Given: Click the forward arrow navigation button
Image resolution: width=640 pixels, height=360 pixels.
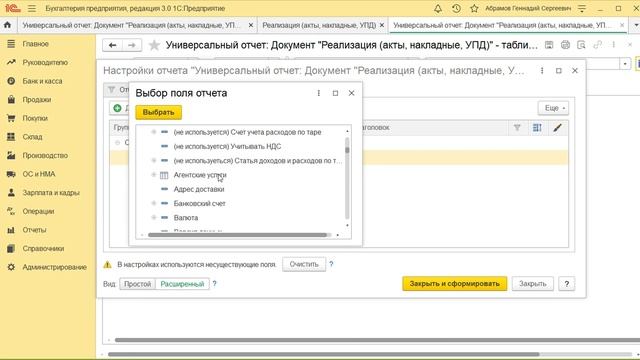Looking at the screenshot, I should (x=132, y=45).
